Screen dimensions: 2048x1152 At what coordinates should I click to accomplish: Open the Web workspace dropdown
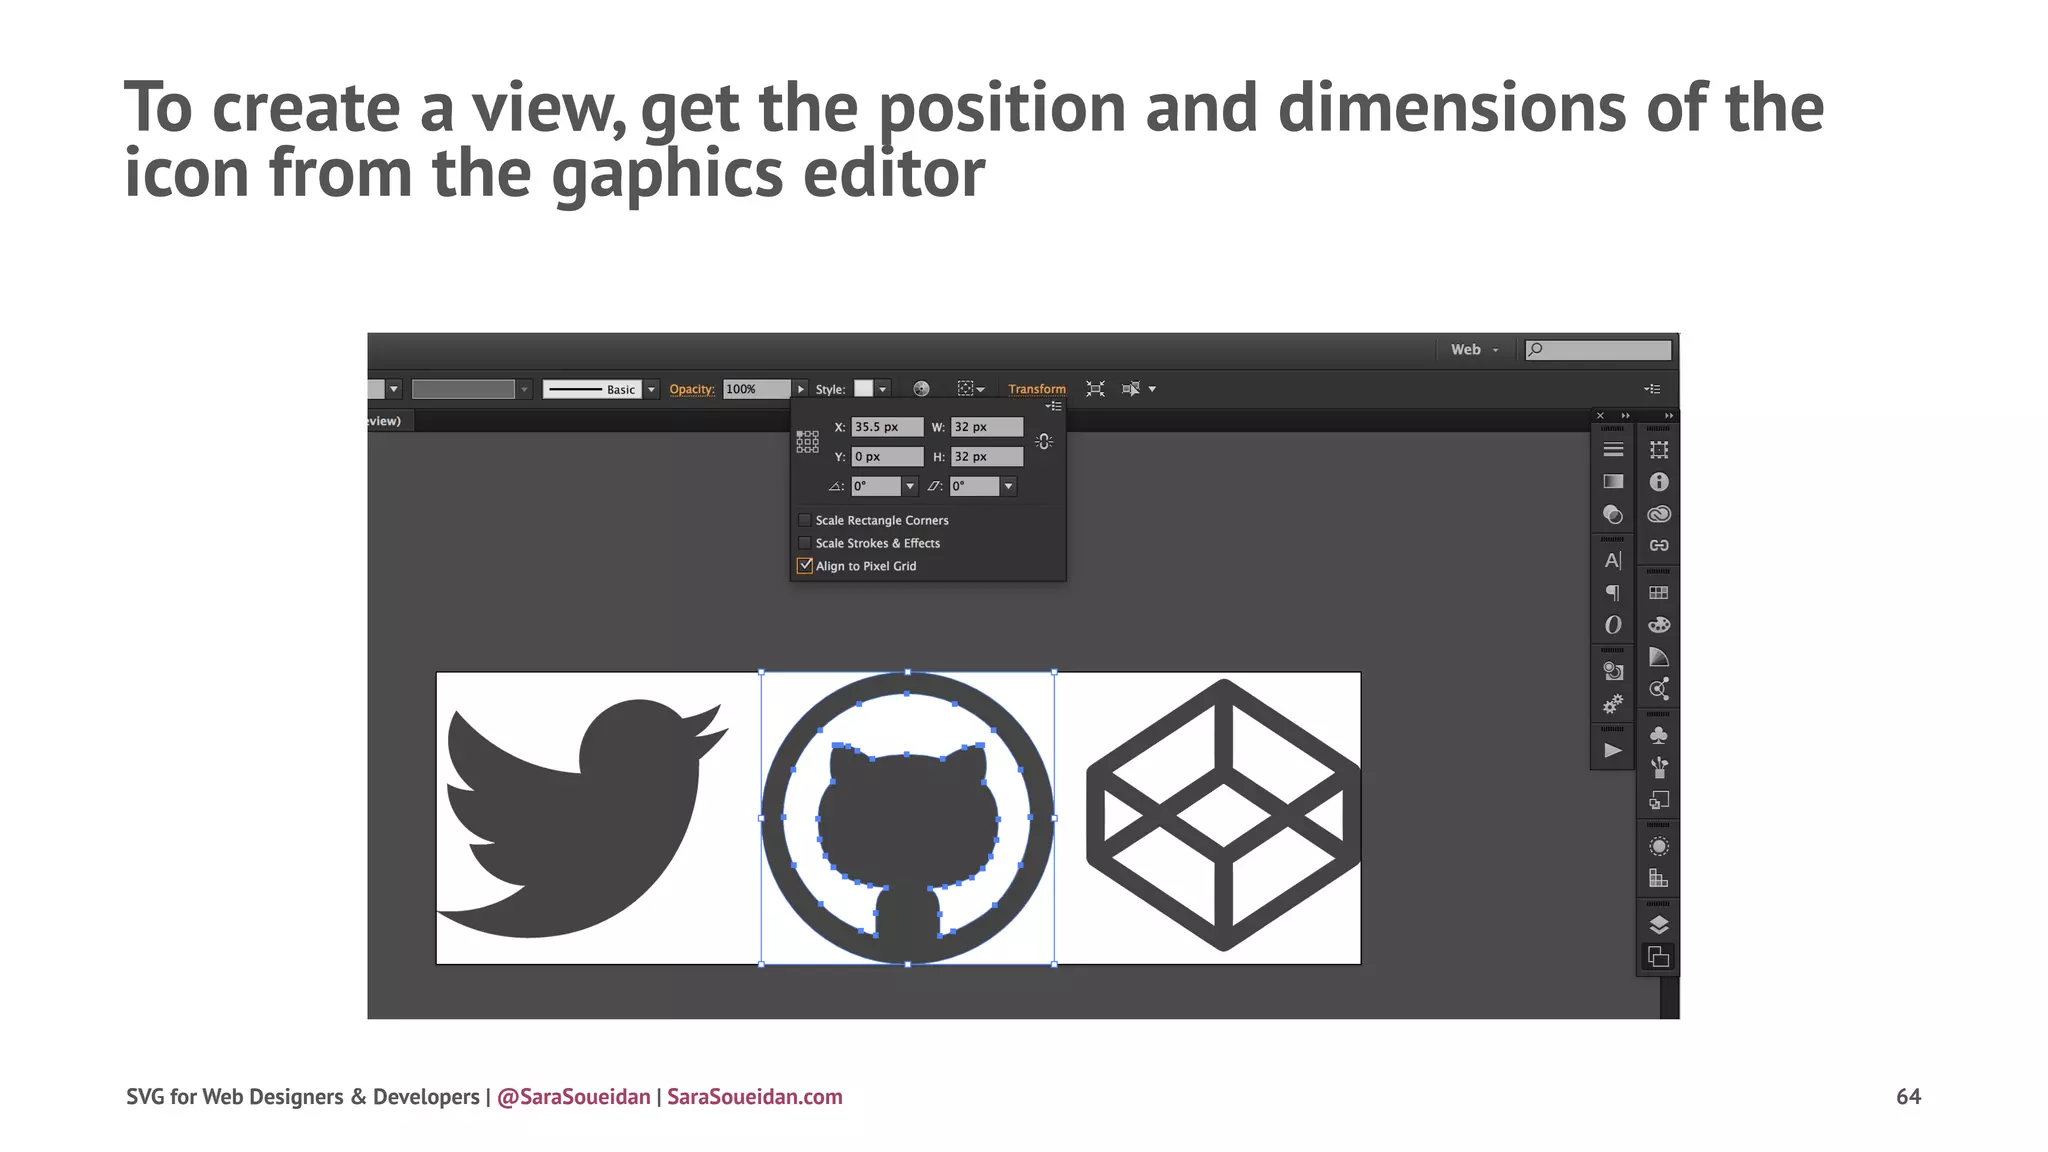click(1474, 349)
